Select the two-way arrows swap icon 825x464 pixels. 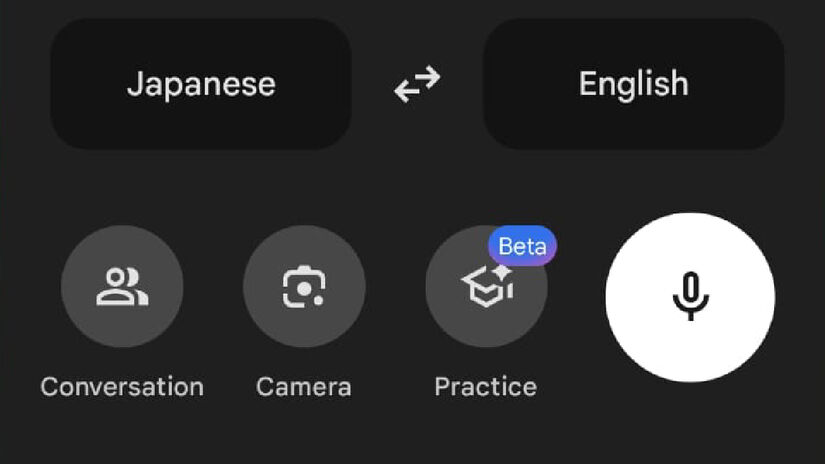point(417,84)
